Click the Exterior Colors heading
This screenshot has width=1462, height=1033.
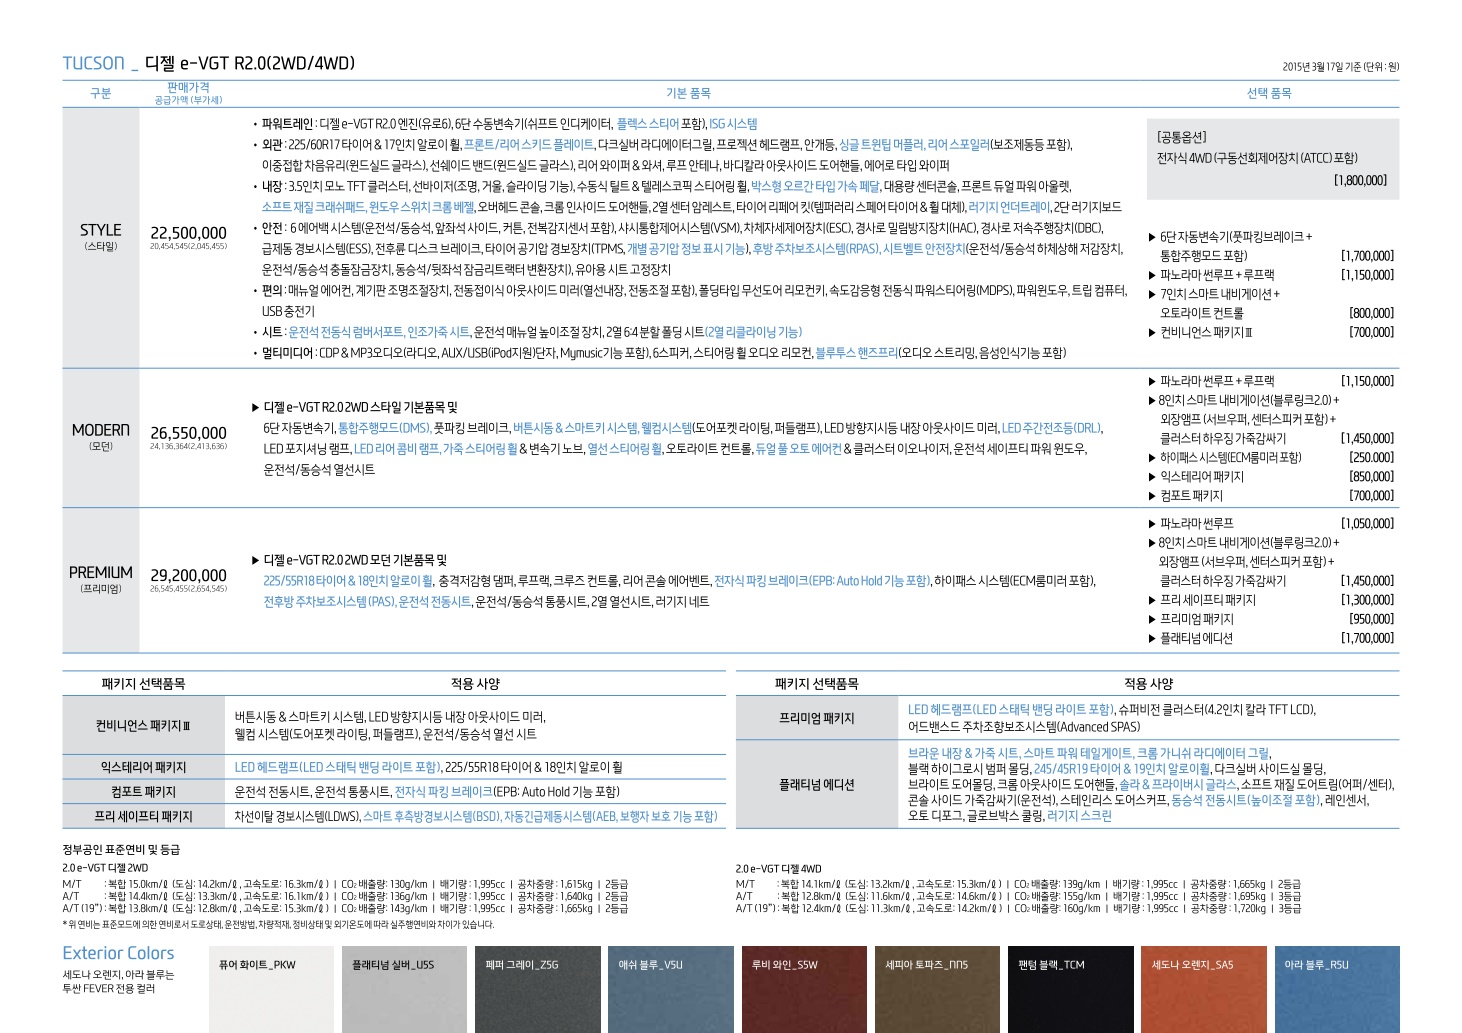coord(118,953)
